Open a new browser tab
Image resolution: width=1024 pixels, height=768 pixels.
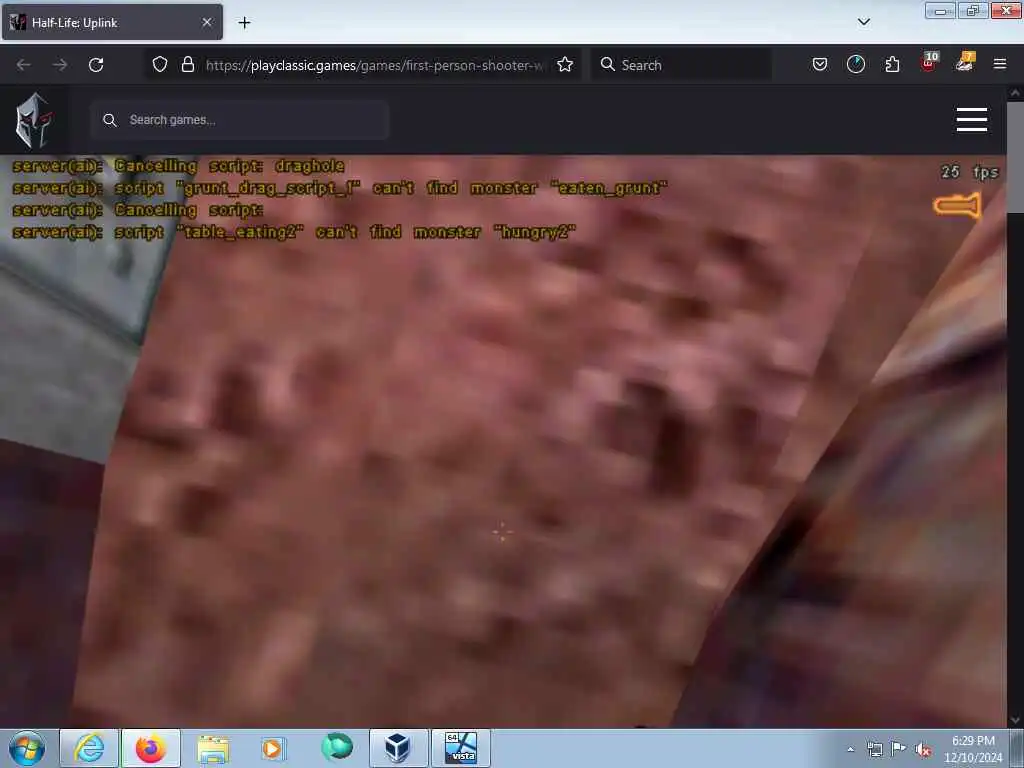(x=244, y=23)
